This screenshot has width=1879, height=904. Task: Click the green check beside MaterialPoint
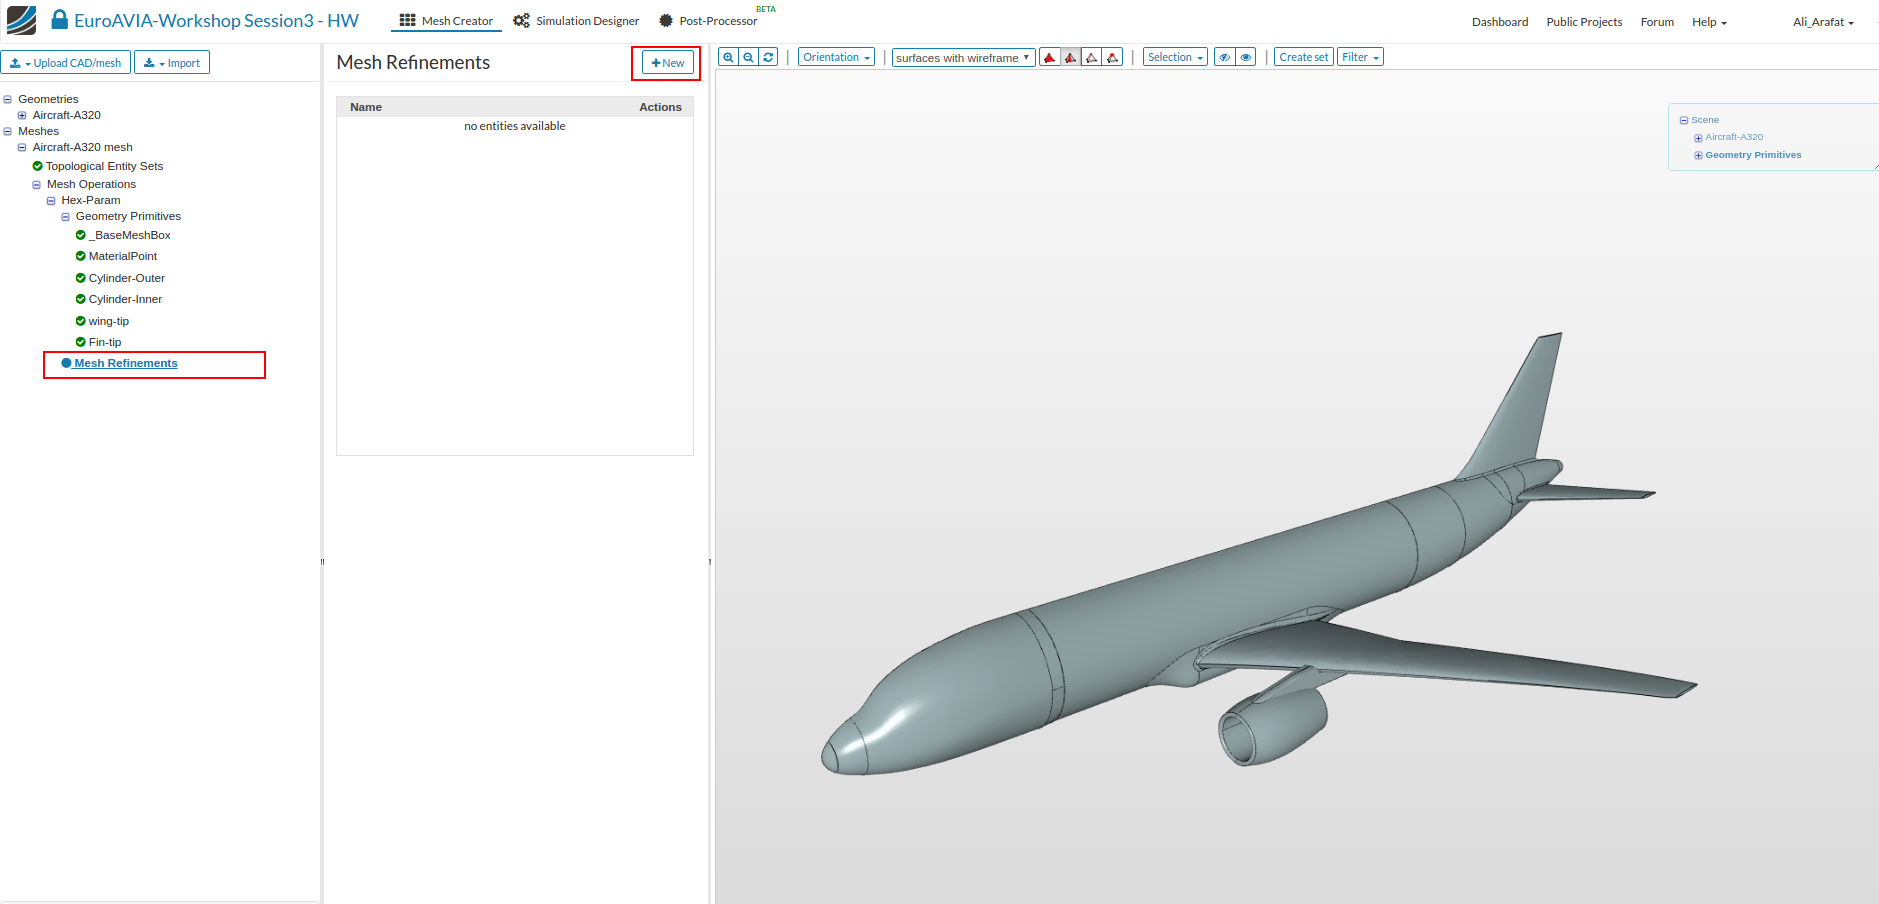(81, 256)
